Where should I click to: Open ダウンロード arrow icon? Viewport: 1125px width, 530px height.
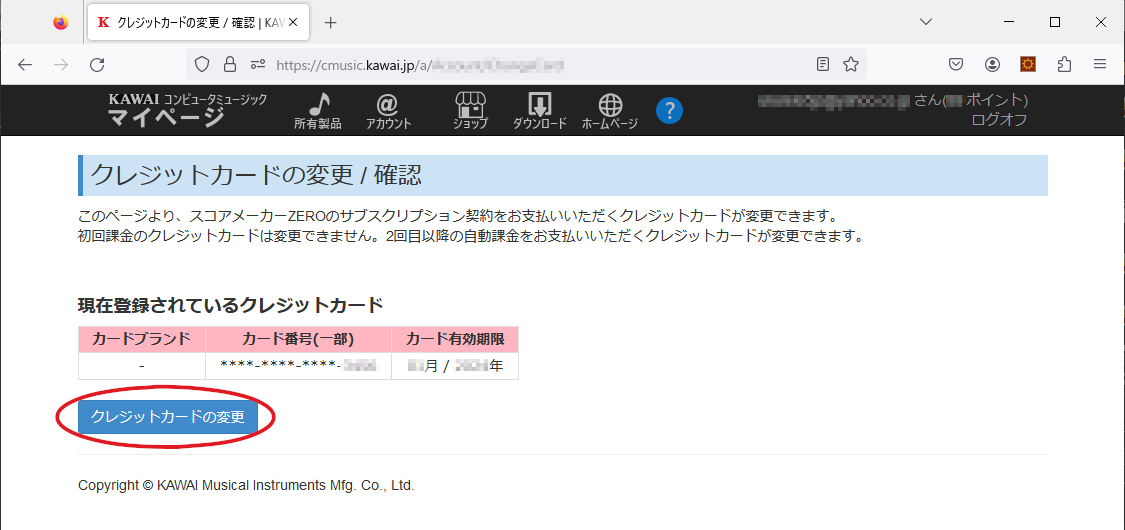(540, 111)
